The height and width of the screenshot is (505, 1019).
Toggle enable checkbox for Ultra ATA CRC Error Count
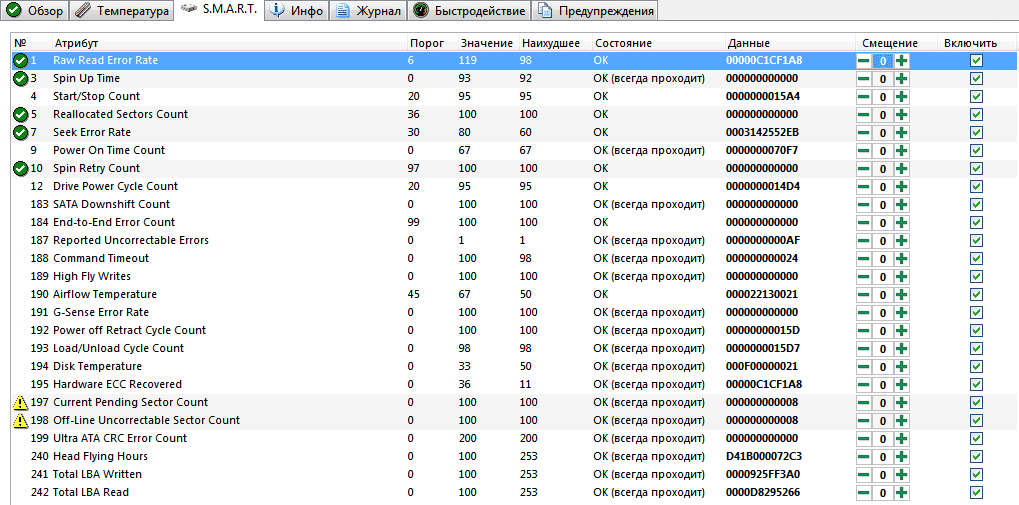[976, 439]
